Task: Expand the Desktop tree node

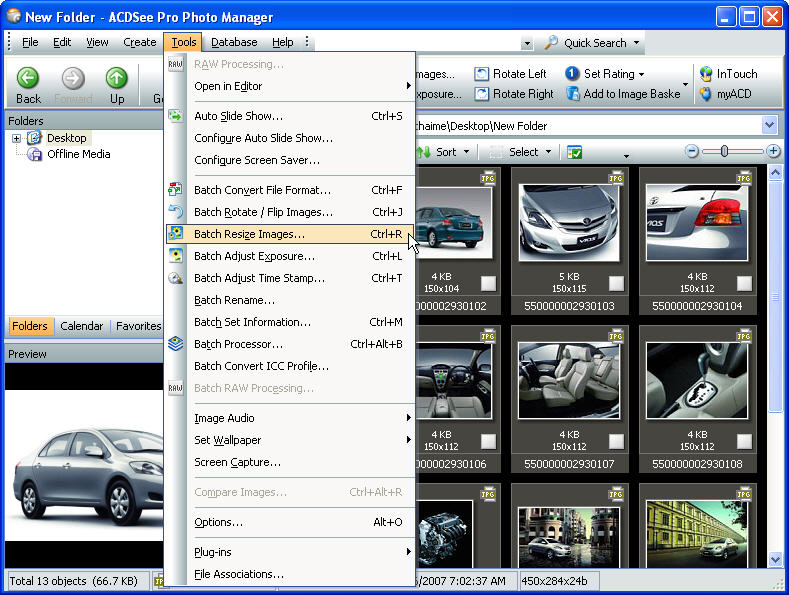Action: (17, 138)
